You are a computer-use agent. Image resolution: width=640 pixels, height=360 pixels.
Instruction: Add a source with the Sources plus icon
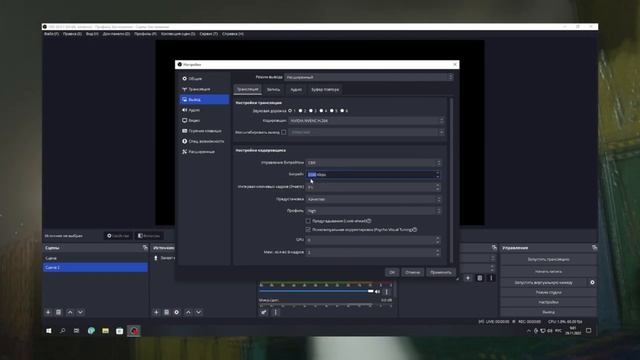point(156,312)
